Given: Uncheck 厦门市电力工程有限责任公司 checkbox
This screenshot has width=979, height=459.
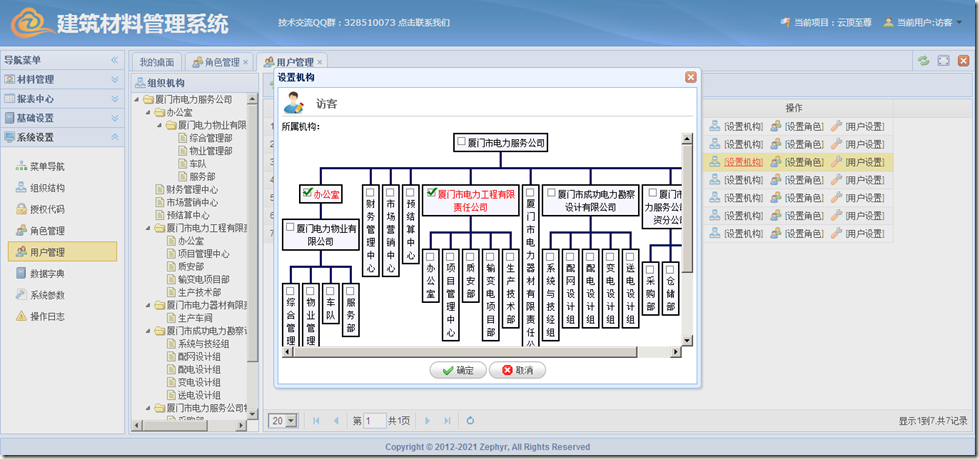Looking at the screenshot, I should [x=430, y=193].
